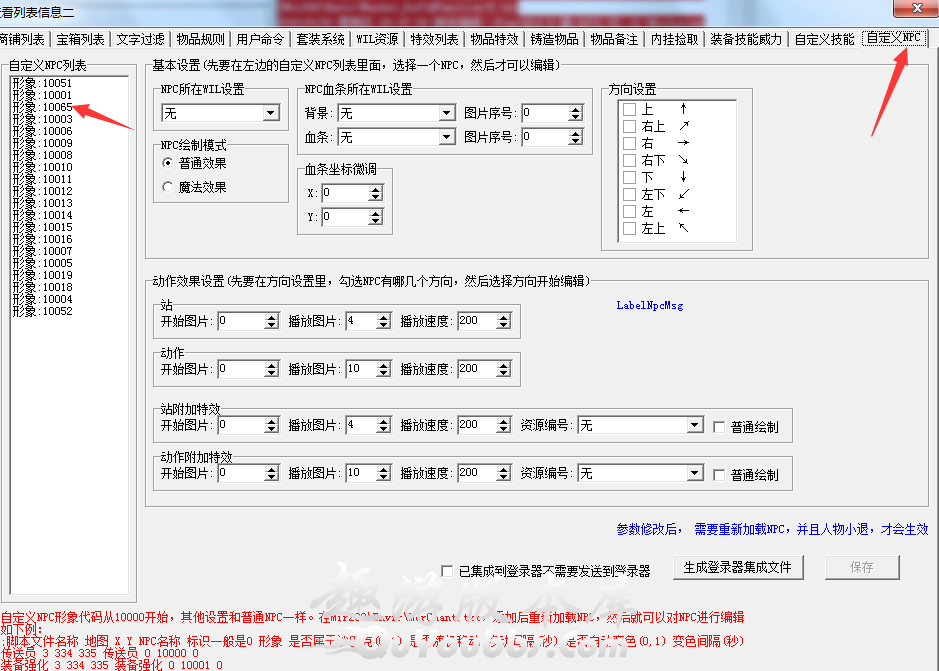The width and height of the screenshot is (939, 671).
Task: Expand the NPC所在WIL设置 dropdown
Action: pyautogui.click(x=271, y=113)
